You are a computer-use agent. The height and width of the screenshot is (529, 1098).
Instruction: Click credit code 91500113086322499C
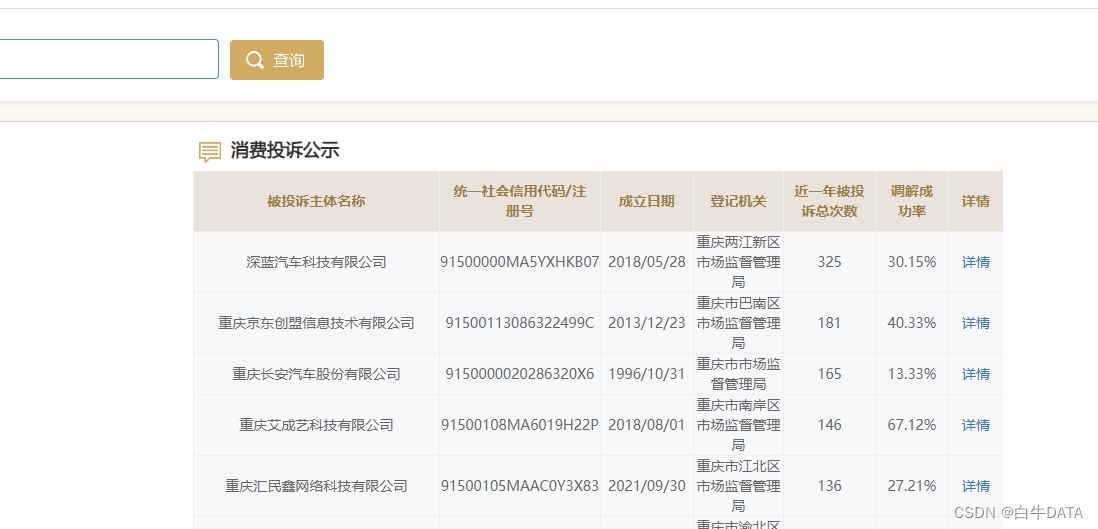pyautogui.click(x=520, y=323)
